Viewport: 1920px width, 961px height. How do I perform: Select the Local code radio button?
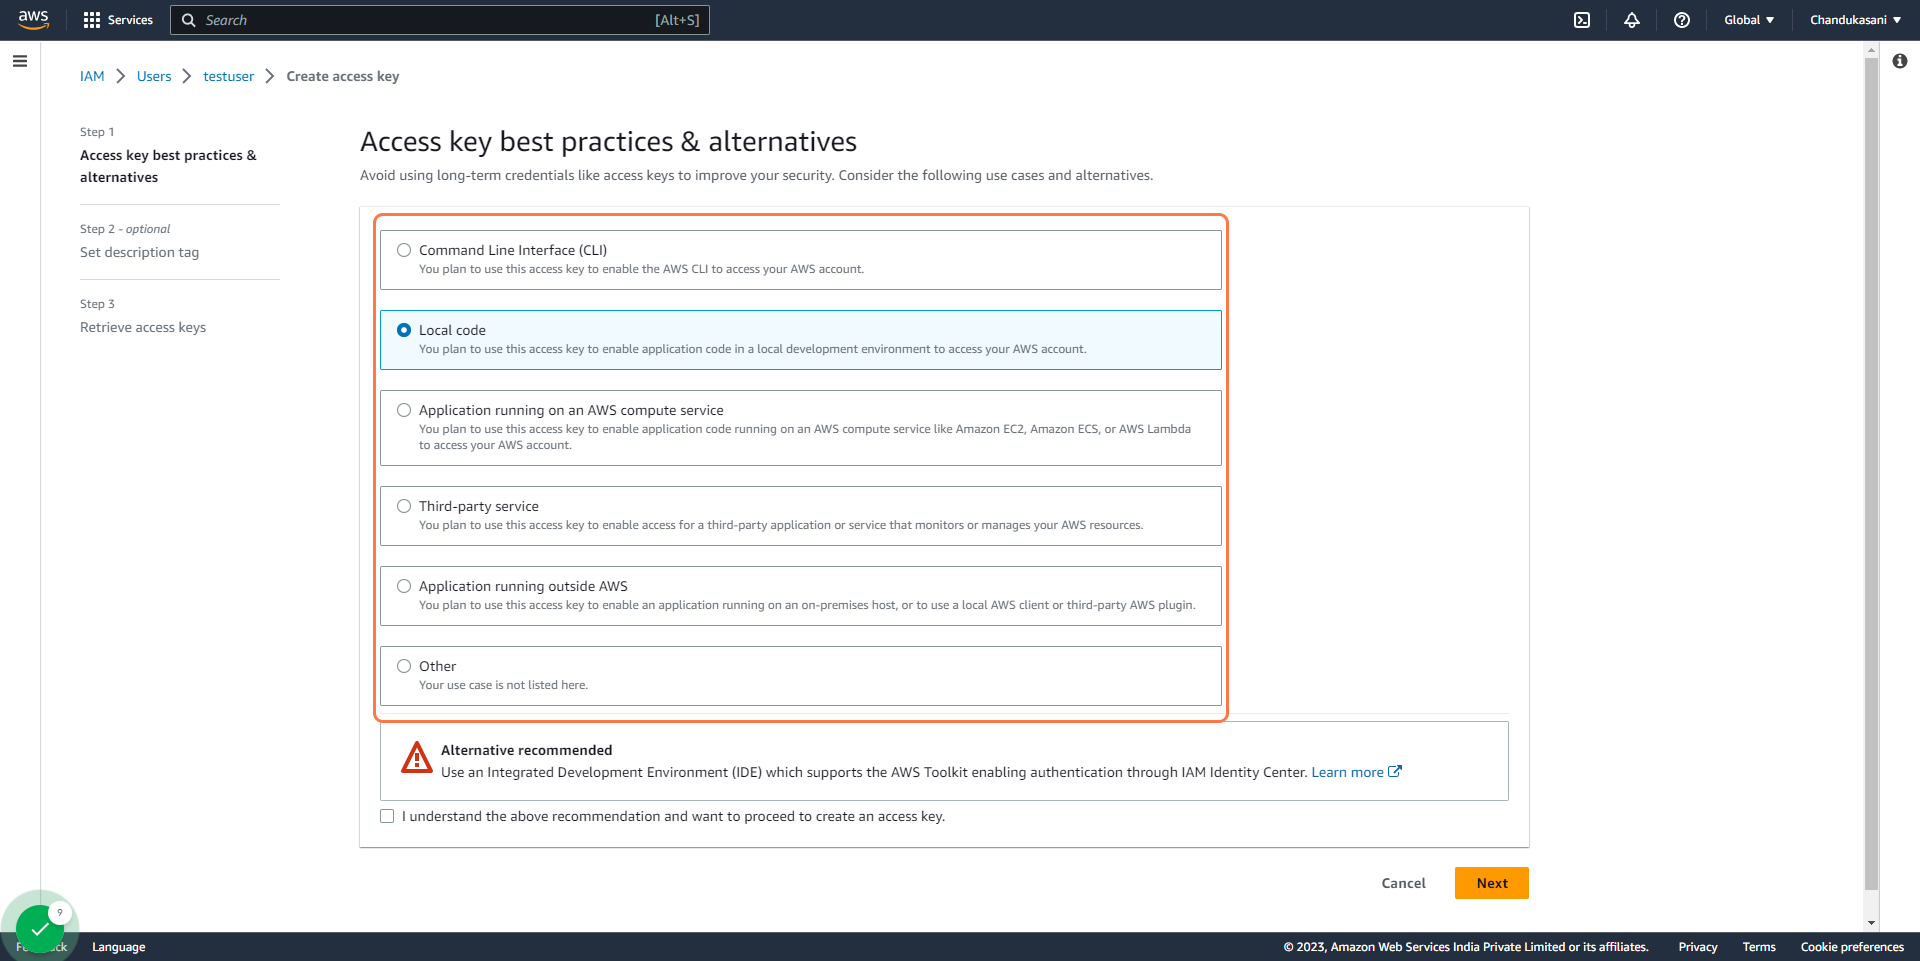tap(404, 330)
